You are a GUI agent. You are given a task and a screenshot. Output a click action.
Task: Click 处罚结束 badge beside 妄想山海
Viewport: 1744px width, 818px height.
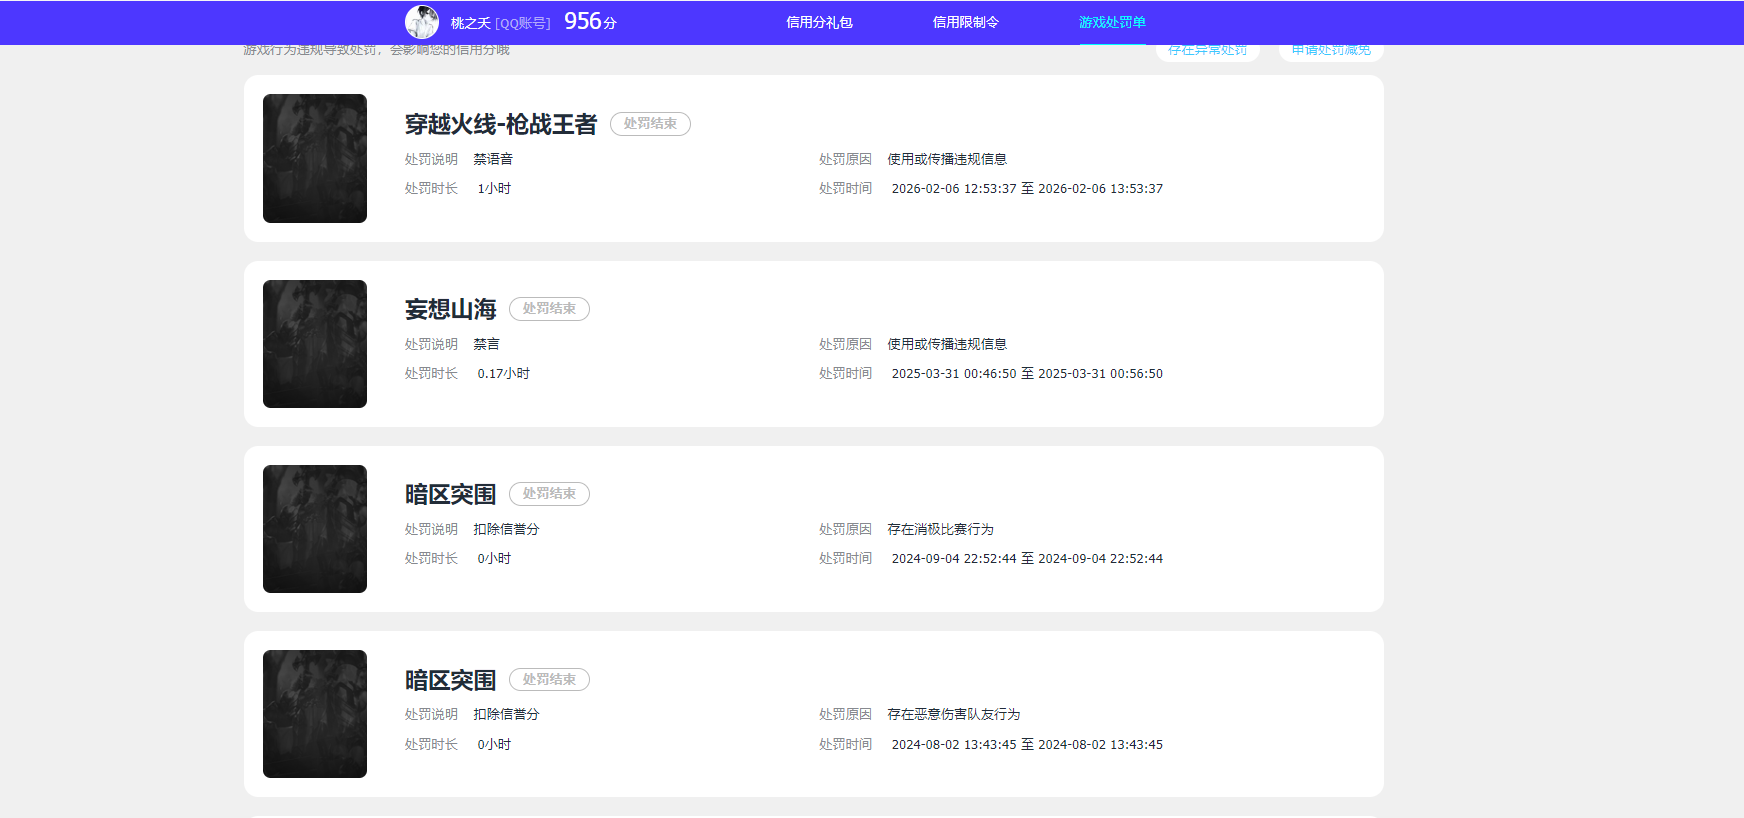549,309
